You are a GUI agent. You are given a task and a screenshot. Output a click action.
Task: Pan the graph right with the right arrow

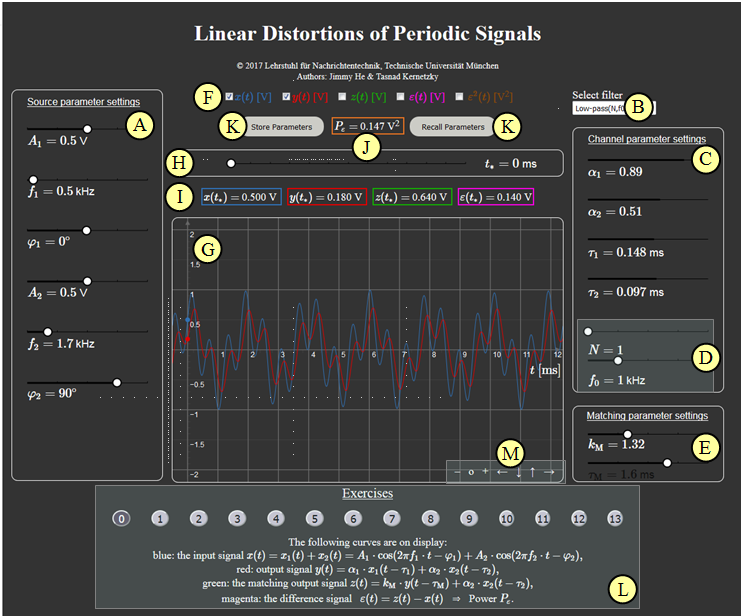pyautogui.click(x=549, y=471)
